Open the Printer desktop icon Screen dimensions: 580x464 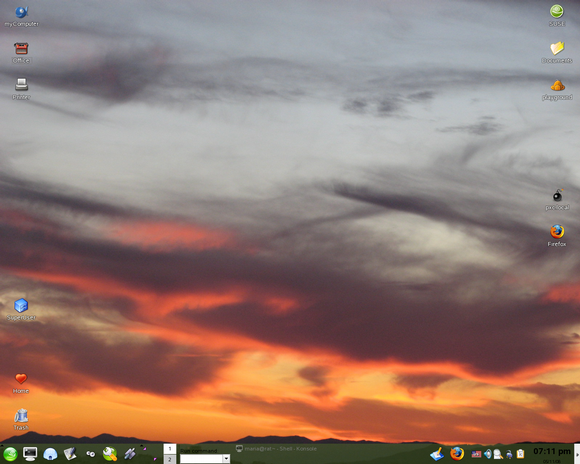(21, 89)
